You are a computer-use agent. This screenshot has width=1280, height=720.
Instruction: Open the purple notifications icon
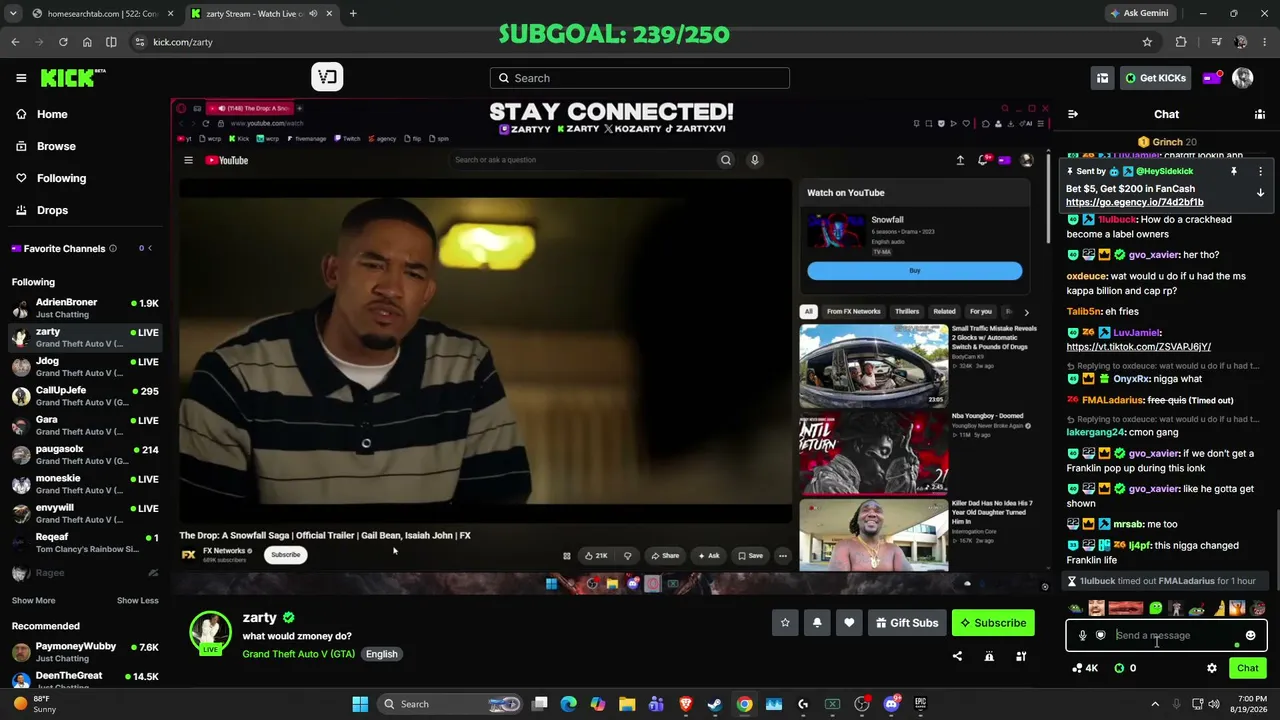pyautogui.click(x=1211, y=78)
